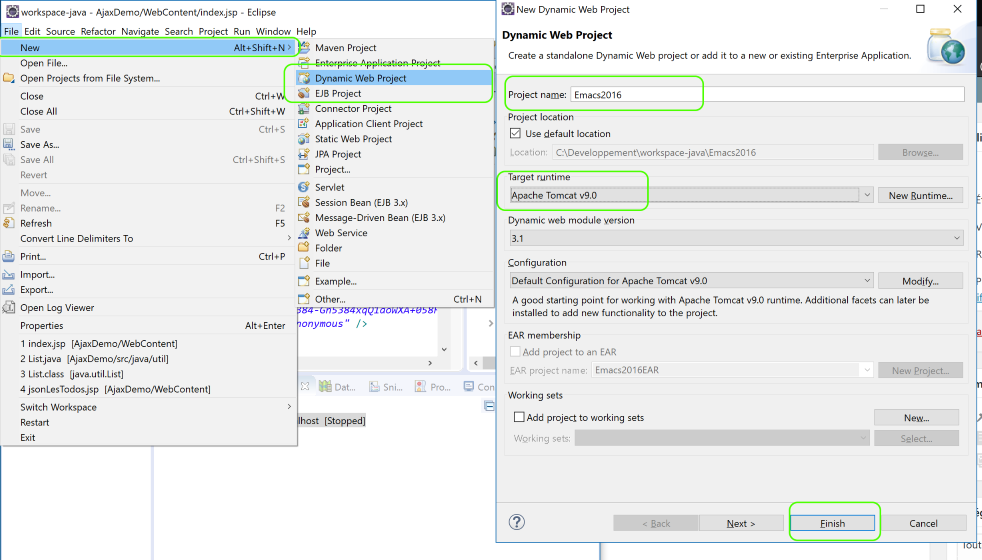
Task: Switch to the Properties view tab
Action: point(433,386)
